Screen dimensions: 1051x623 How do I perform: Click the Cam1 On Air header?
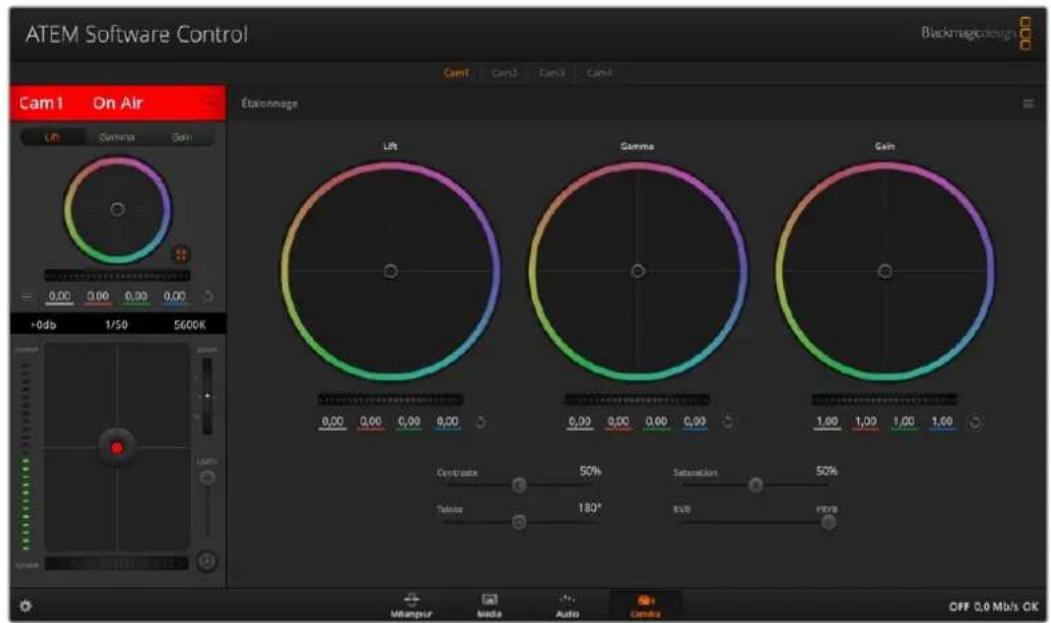117,103
